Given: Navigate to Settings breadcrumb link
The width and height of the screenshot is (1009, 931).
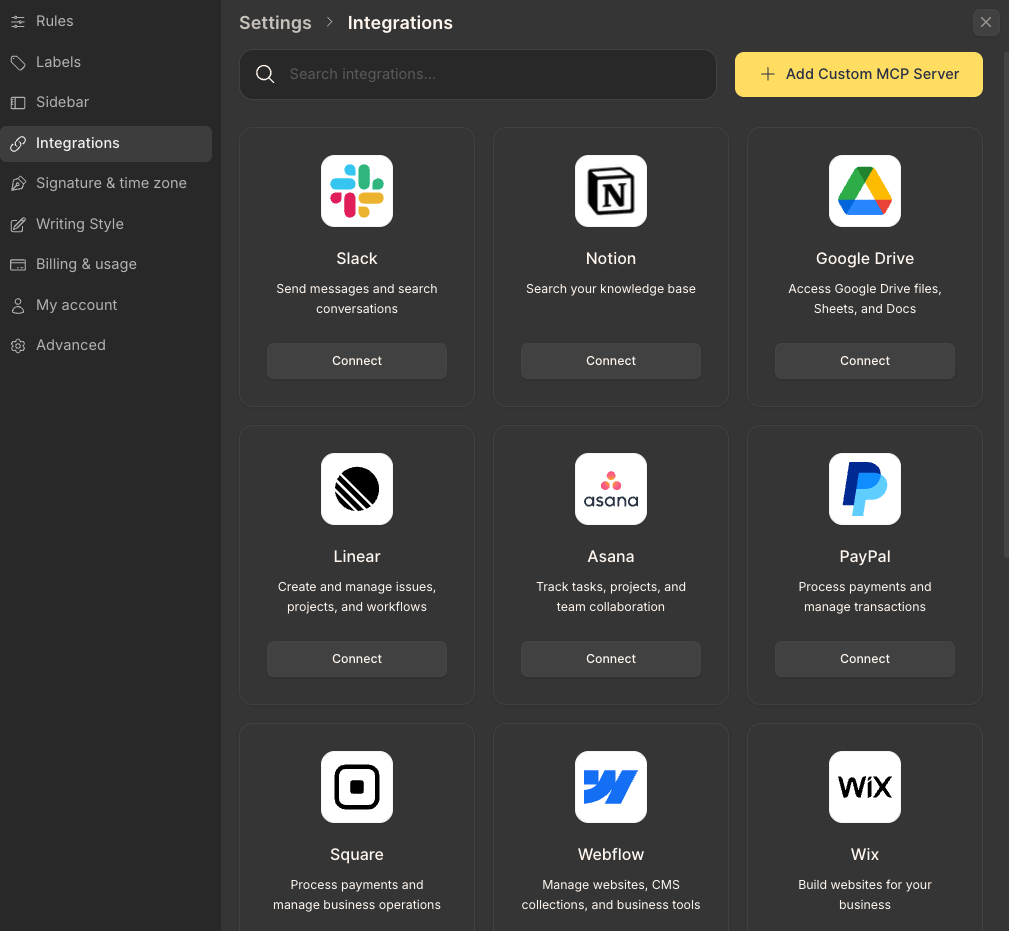Looking at the screenshot, I should pyautogui.click(x=275, y=23).
